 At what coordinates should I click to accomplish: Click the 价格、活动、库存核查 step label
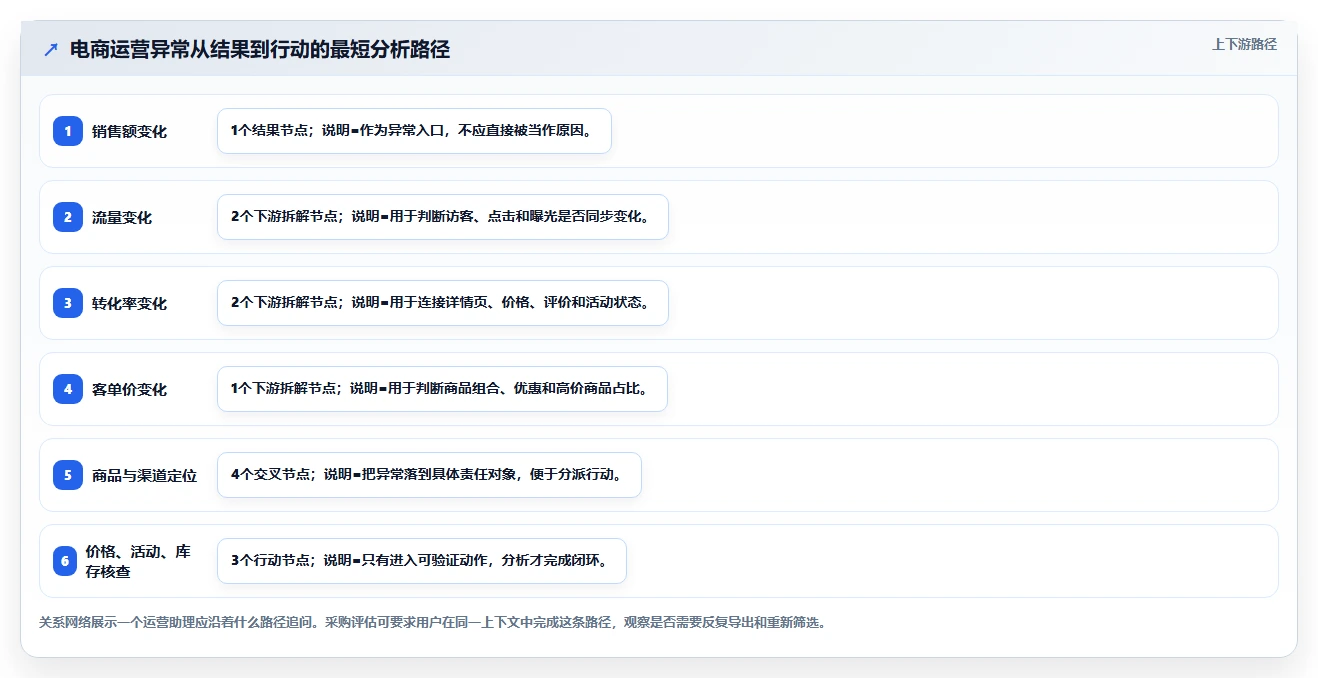[138, 561]
